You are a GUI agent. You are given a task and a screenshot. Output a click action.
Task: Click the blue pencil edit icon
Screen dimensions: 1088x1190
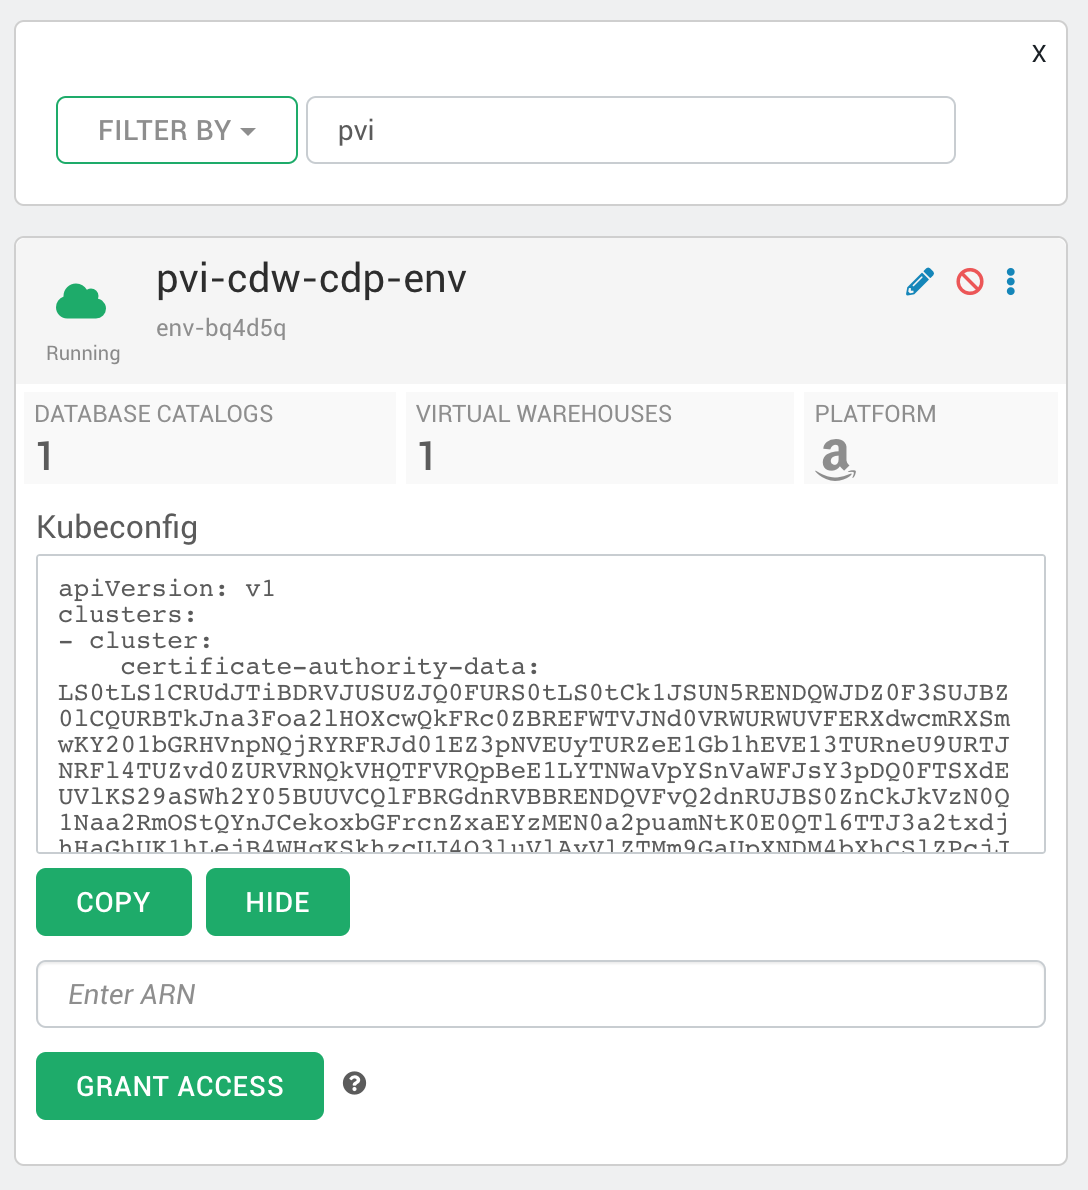click(919, 281)
